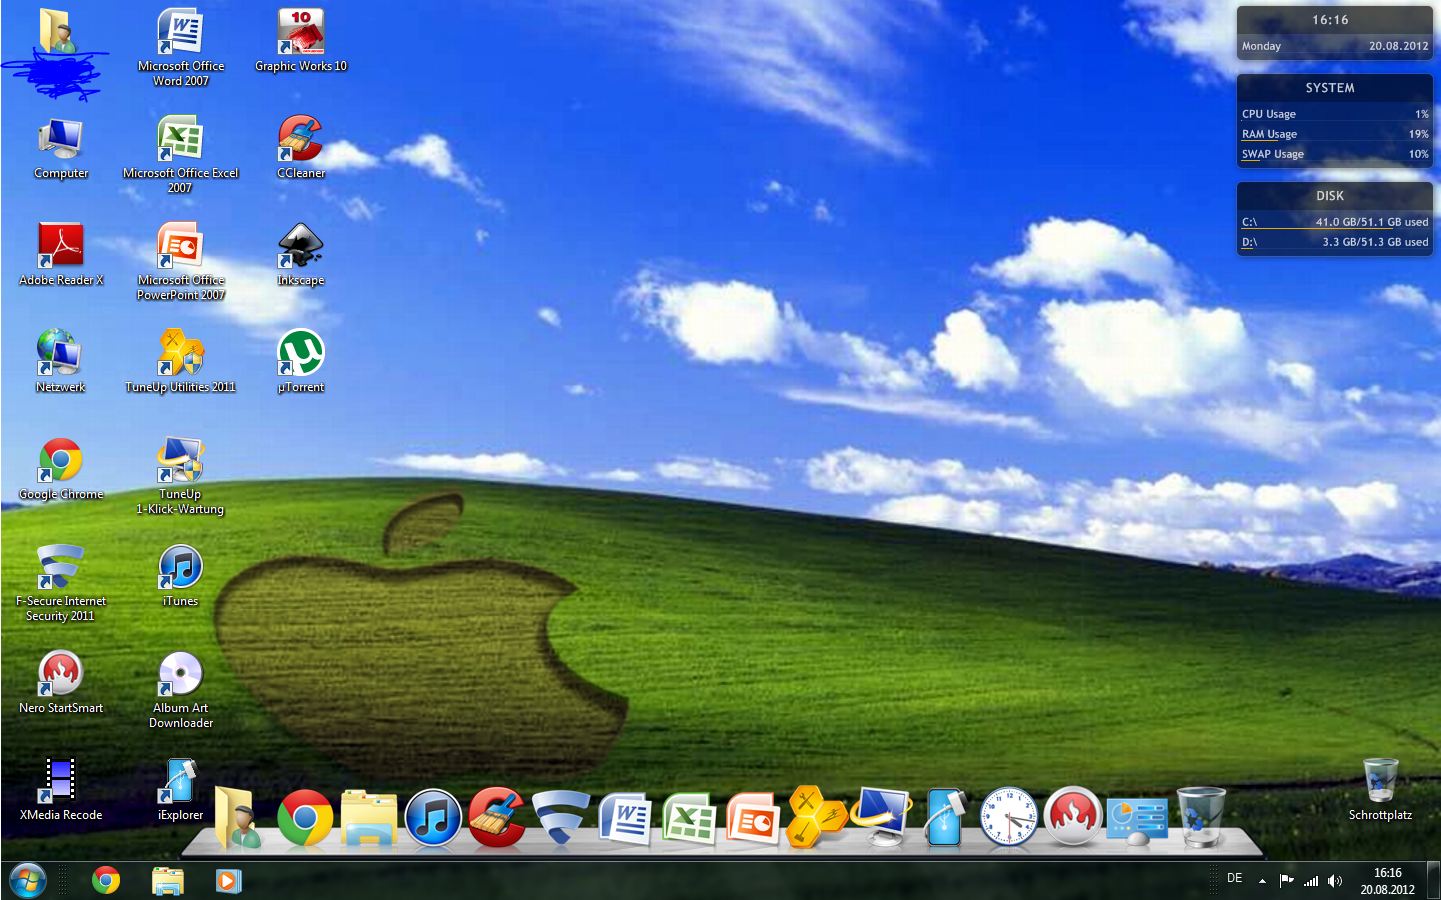The height and width of the screenshot is (900, 1441).
Task: Open Windows Media Player from the taskbar
Action: tap(228, 880)
